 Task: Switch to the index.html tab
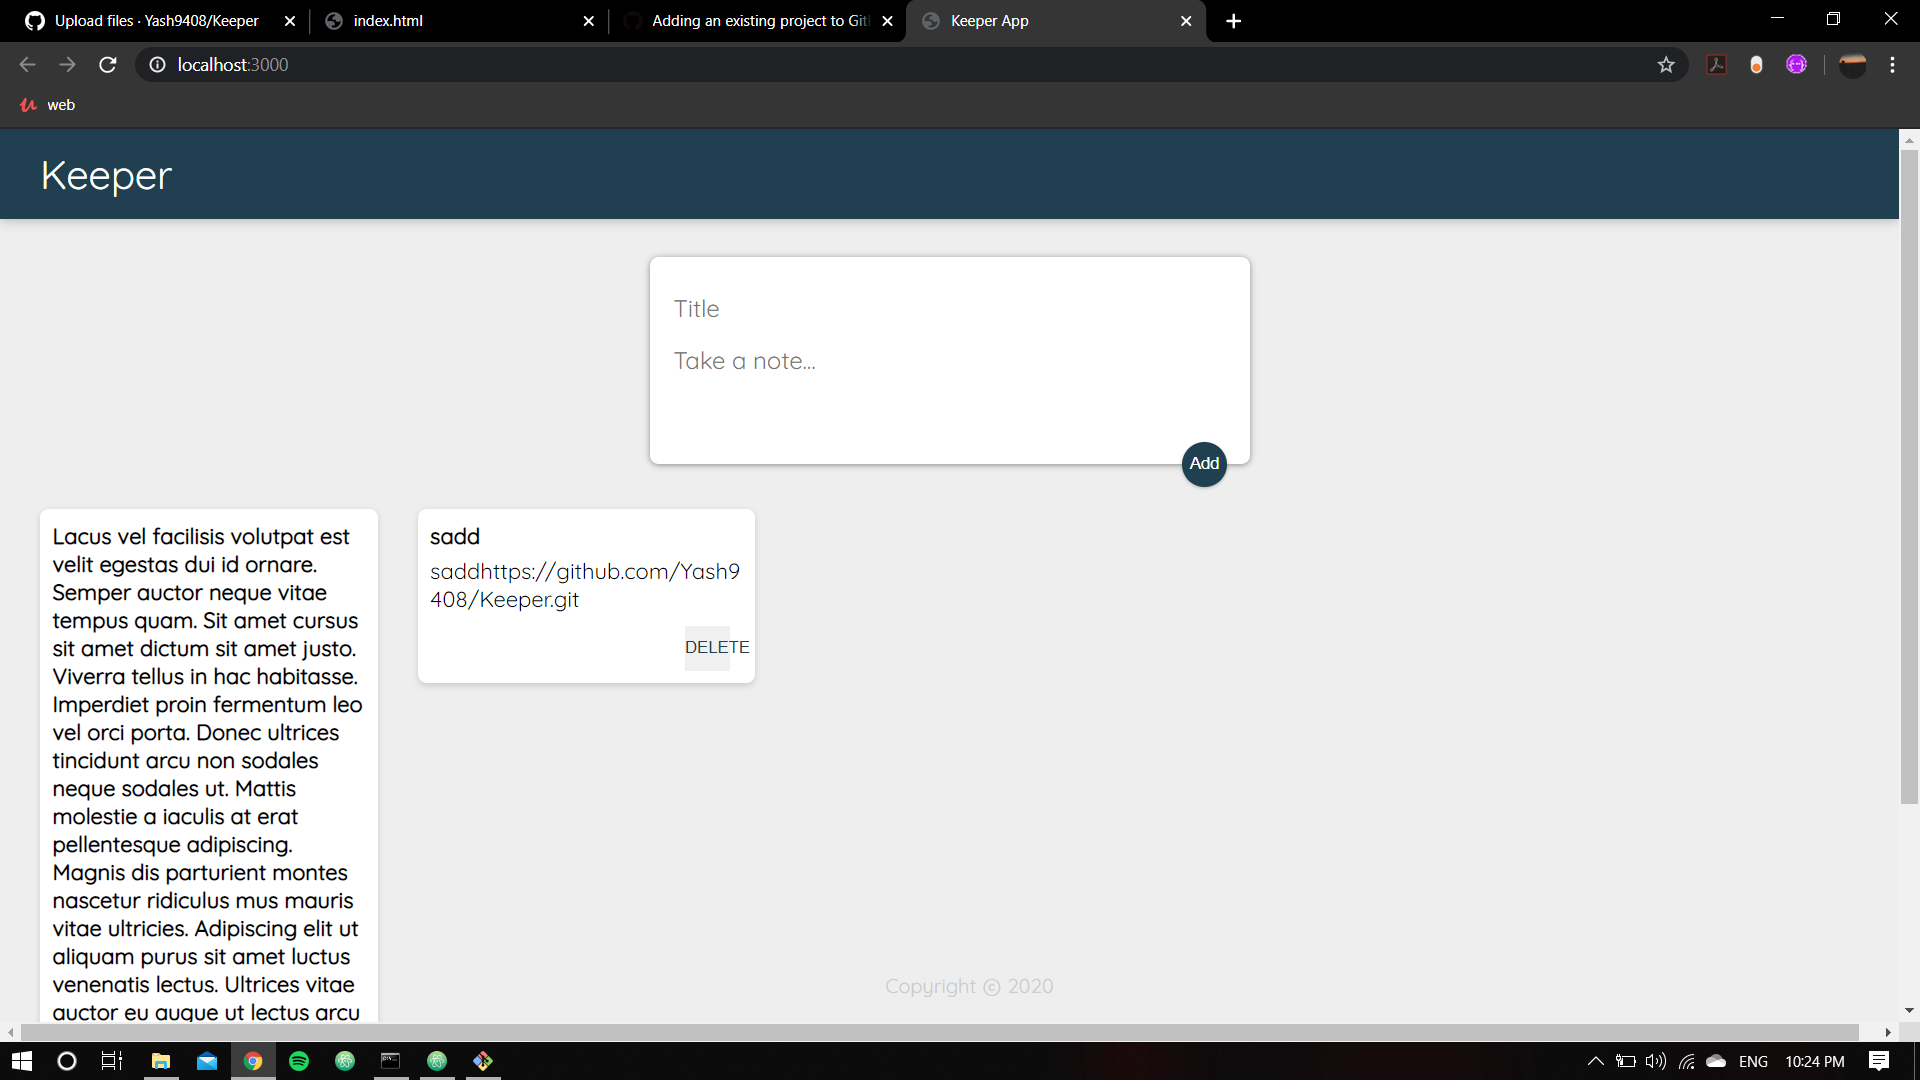pyautogui.click(x=458, y=21)
